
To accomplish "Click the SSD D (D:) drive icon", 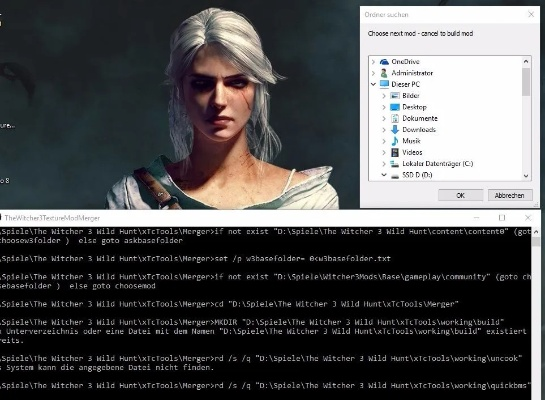I will pyautogui.click(x=395, y=175).
